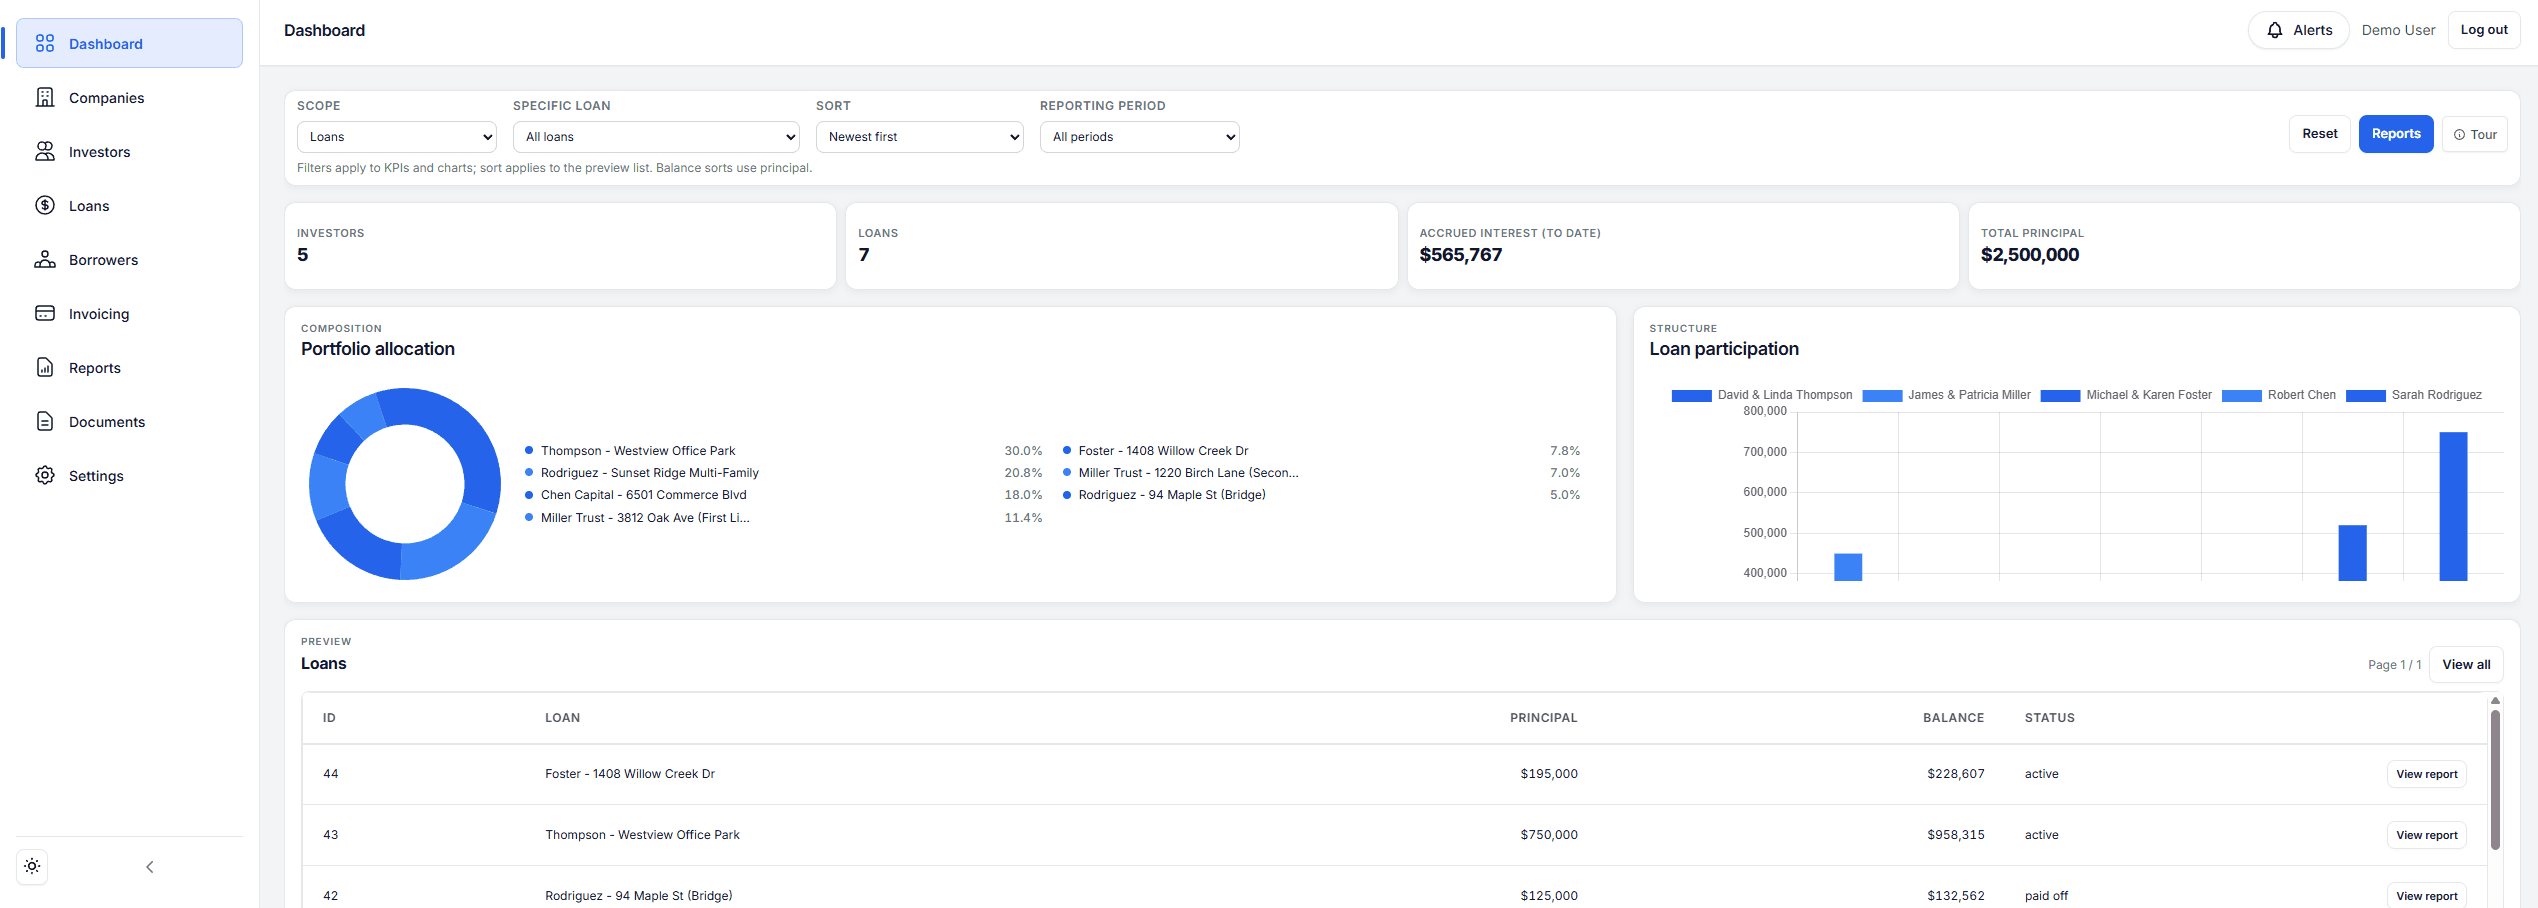Expand the Specific Loan selector
This screenshot has width=2538, height=908.
(x=655, y=136)
